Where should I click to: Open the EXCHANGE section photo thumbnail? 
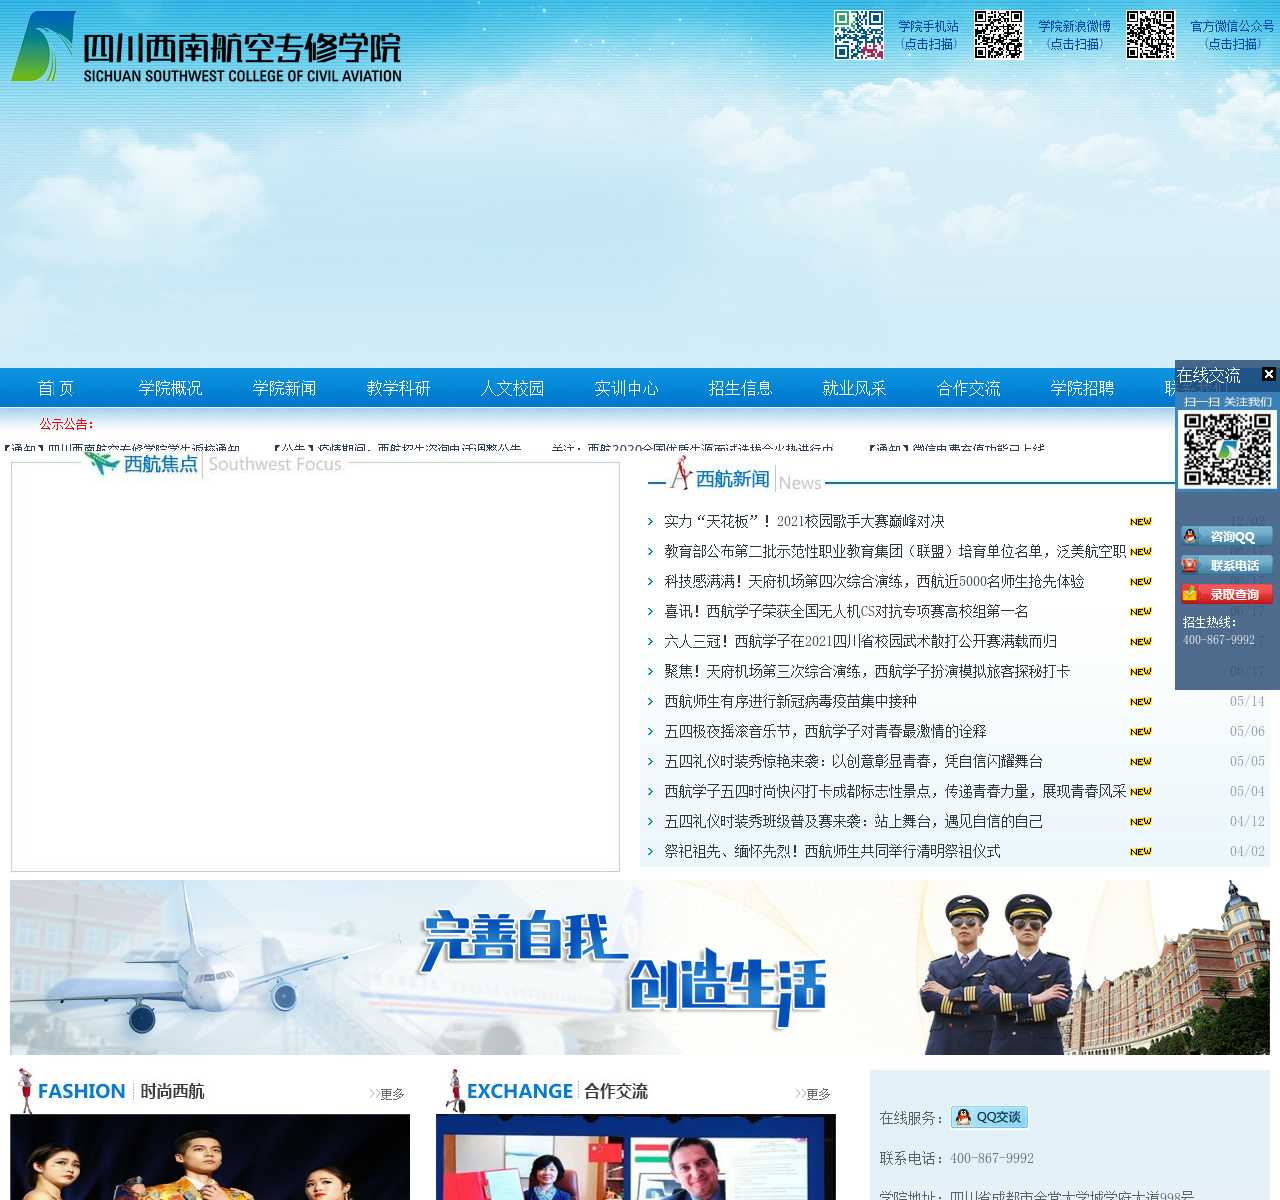[636, 1157]
